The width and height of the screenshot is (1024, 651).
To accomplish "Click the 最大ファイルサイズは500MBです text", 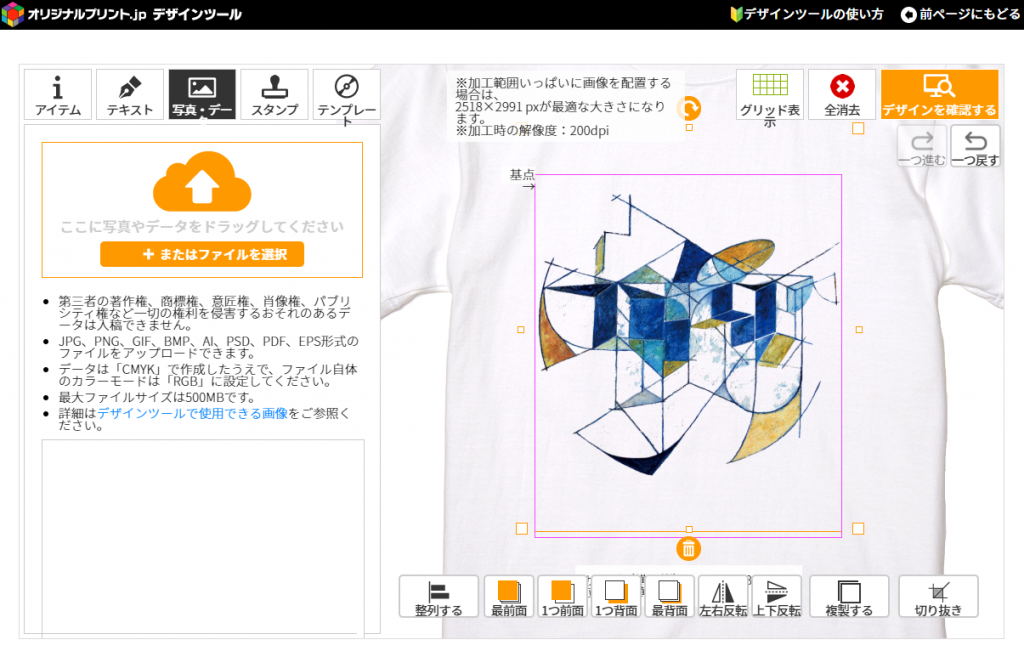I will pos(157,397).
